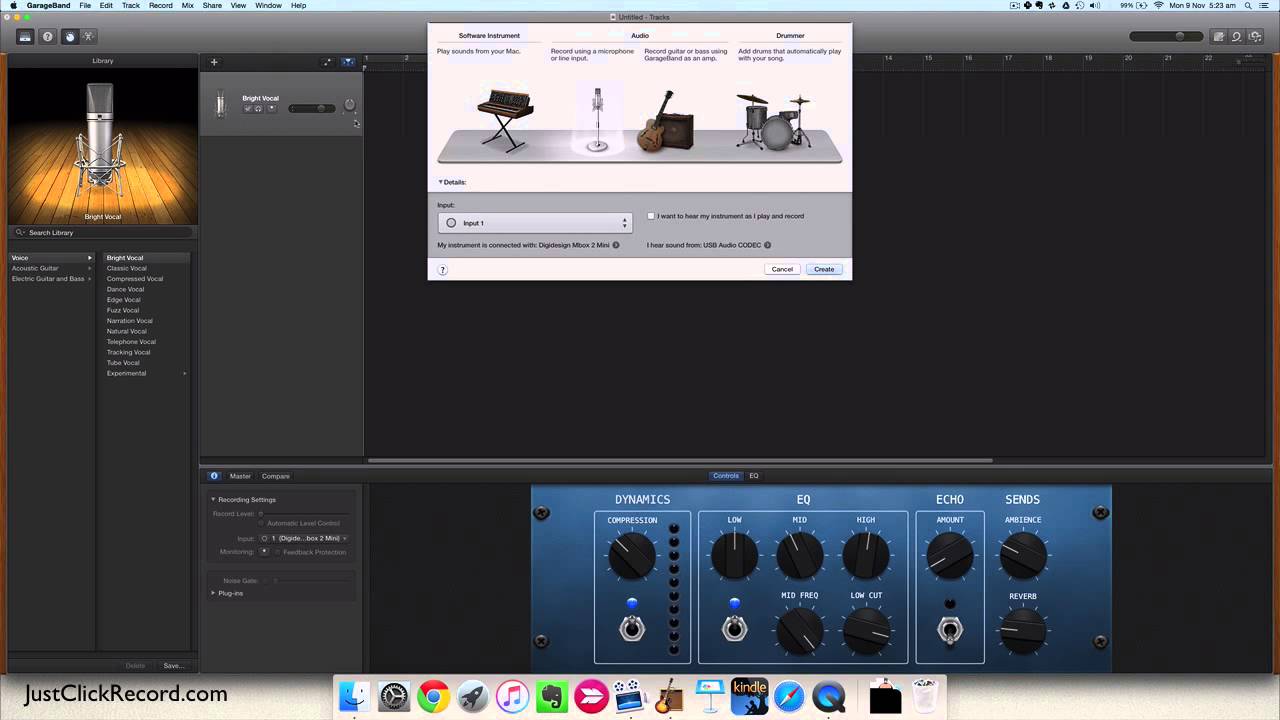Open the Media Browser button
Viewport: 1280px width, 720px height.
[x=1255, y=37]
